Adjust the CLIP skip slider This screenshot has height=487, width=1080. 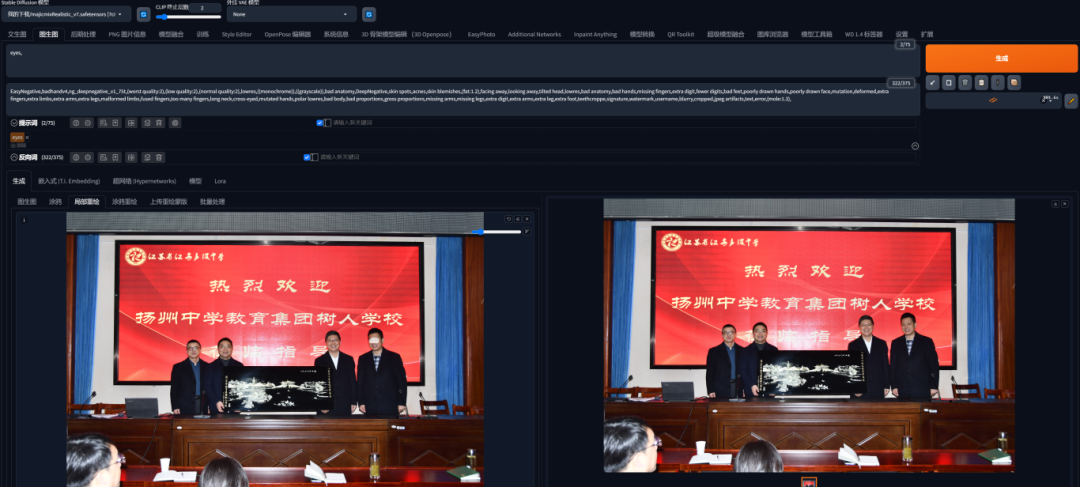188,17
